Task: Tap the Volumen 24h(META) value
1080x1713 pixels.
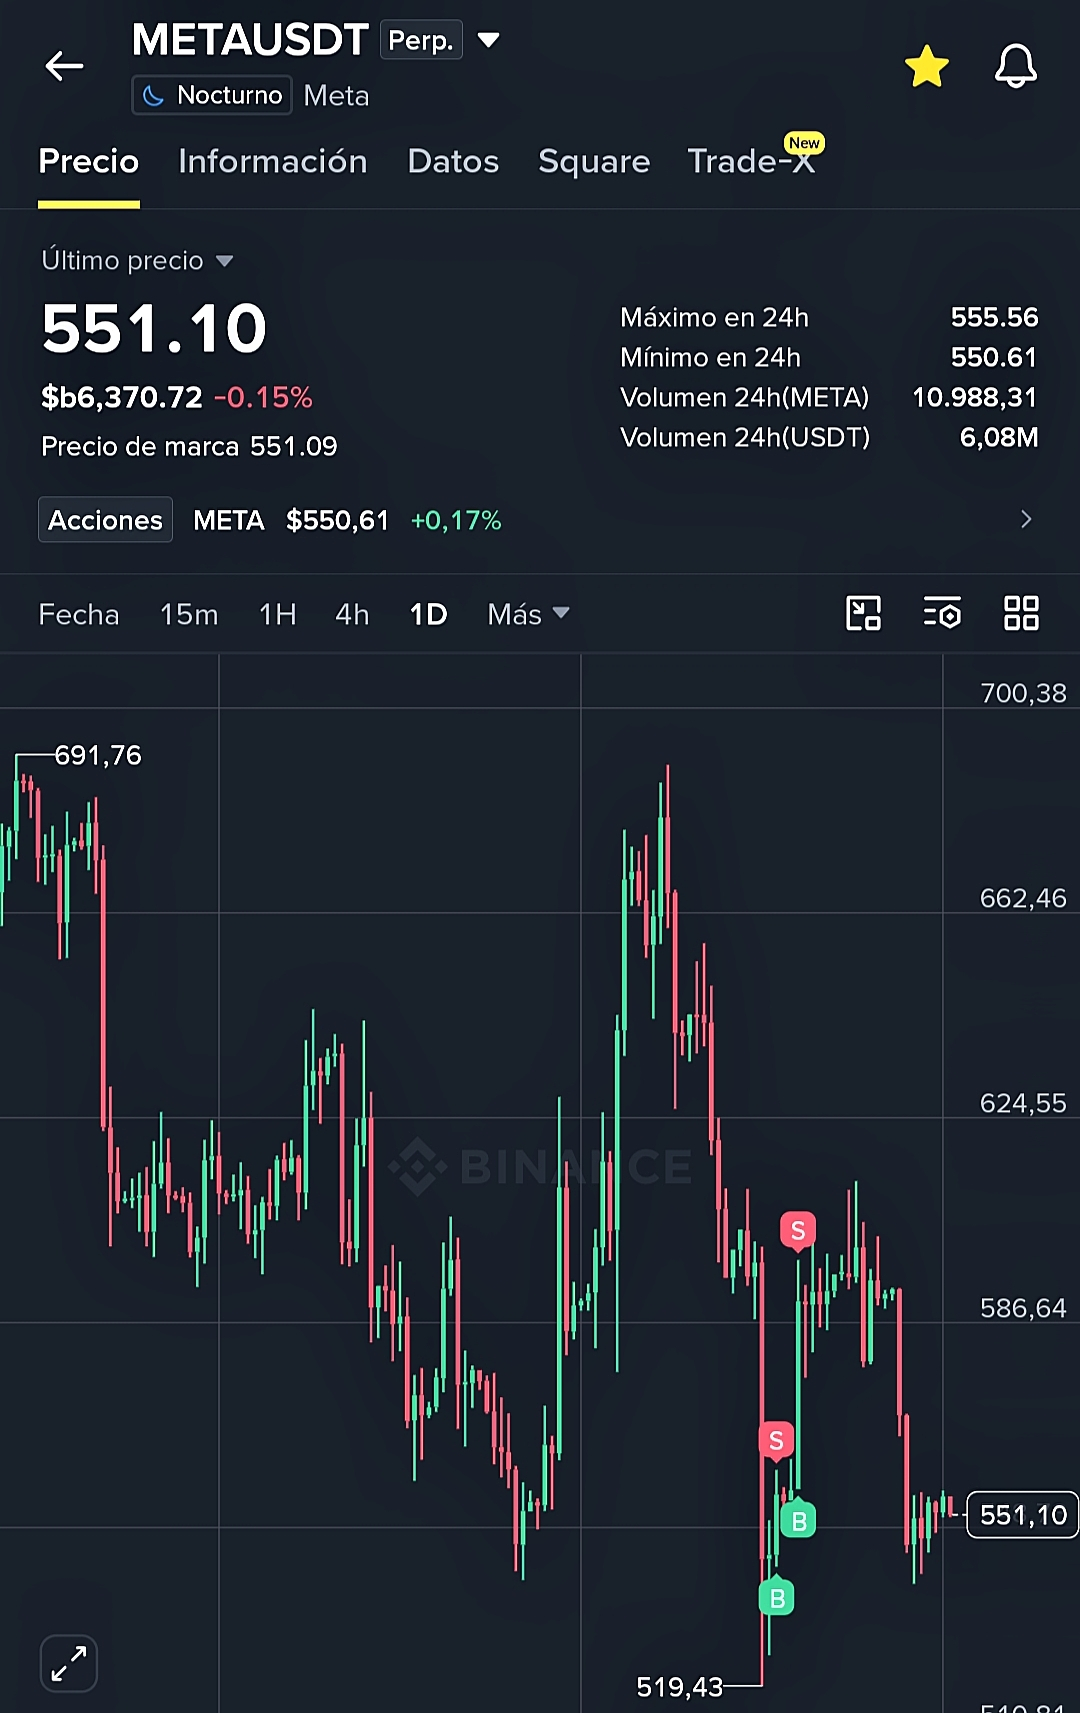Action: [975, 397]
